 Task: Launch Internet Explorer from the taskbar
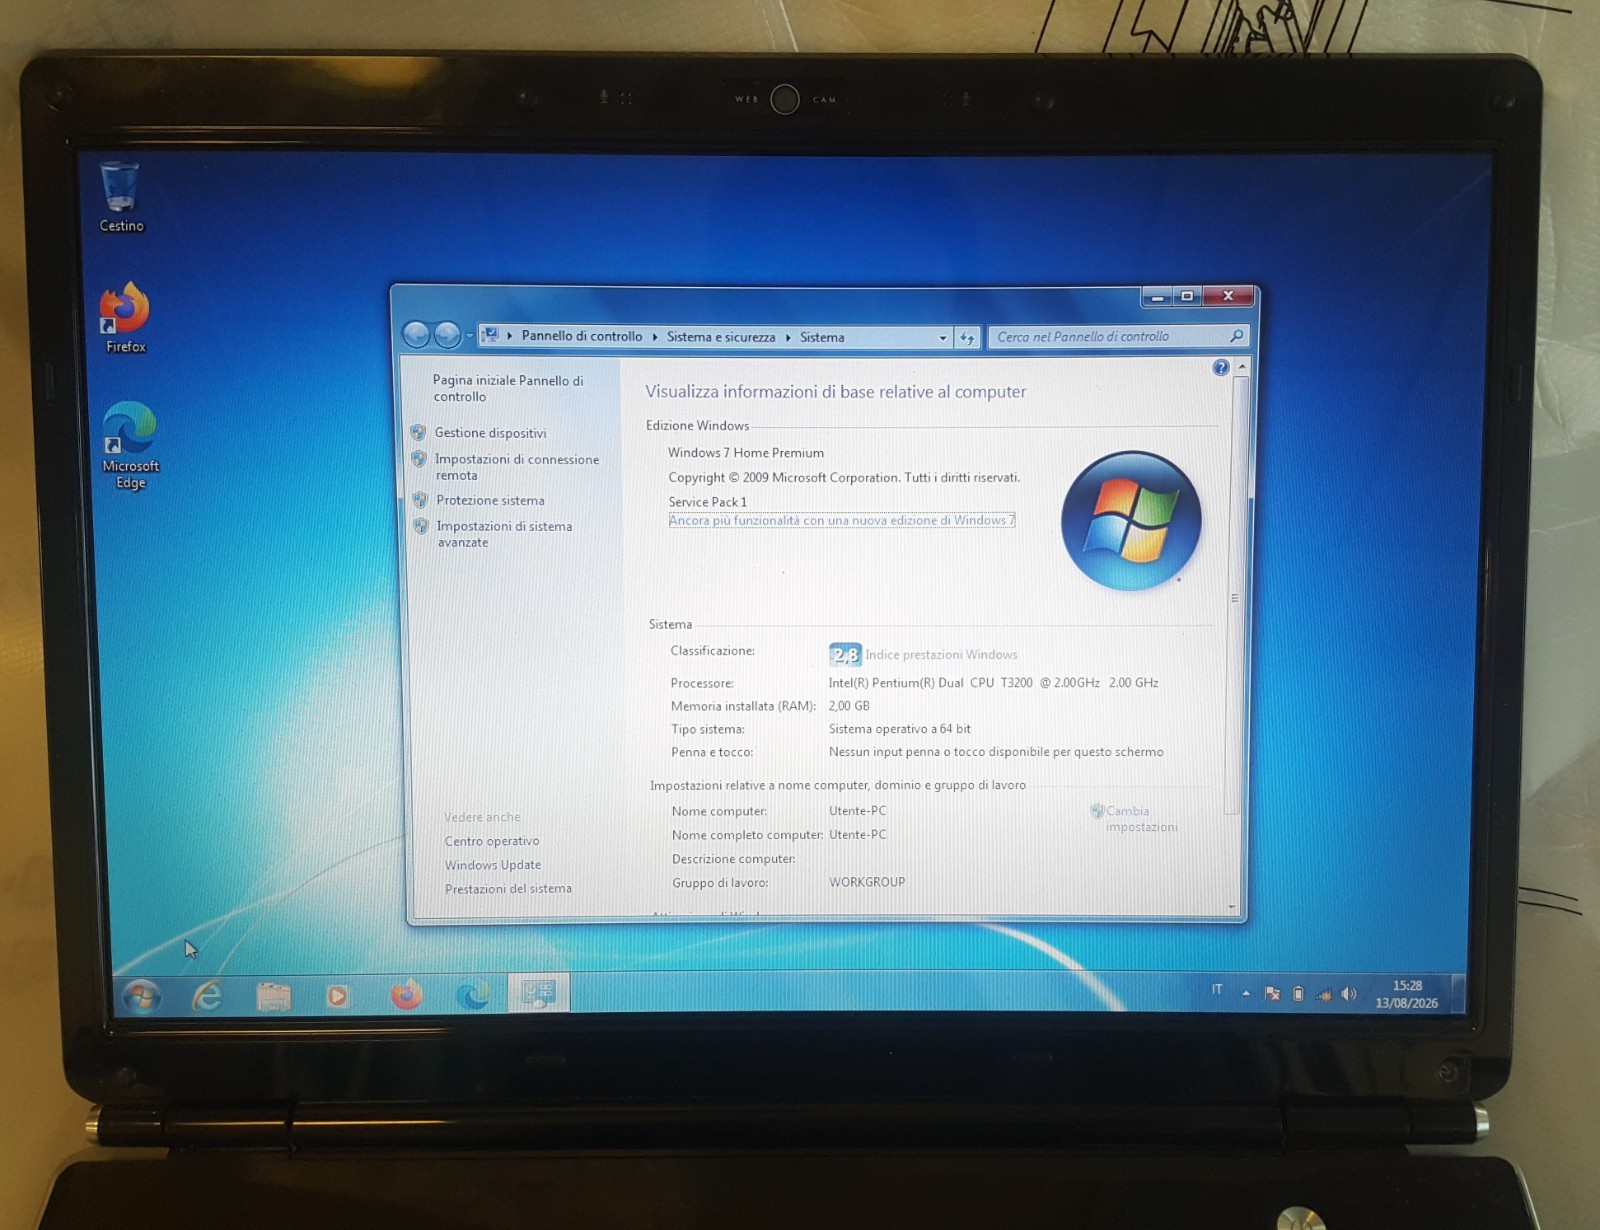pos(207,995)
